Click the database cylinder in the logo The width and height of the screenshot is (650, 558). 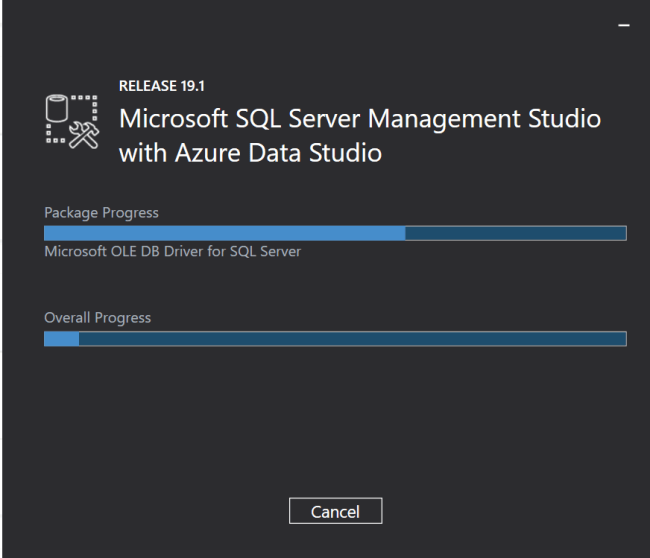(x=59, y=109)
